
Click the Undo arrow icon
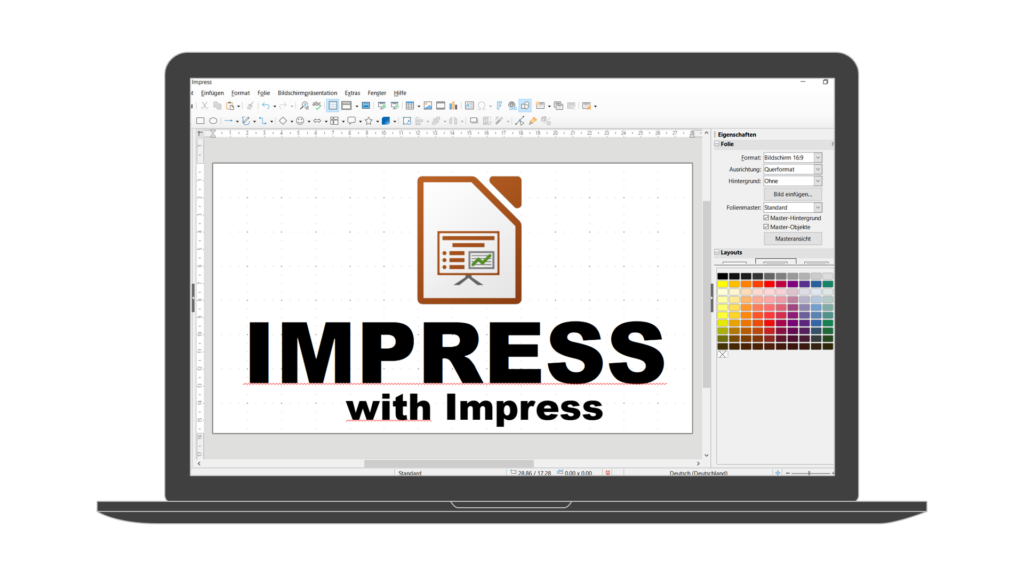265,105
